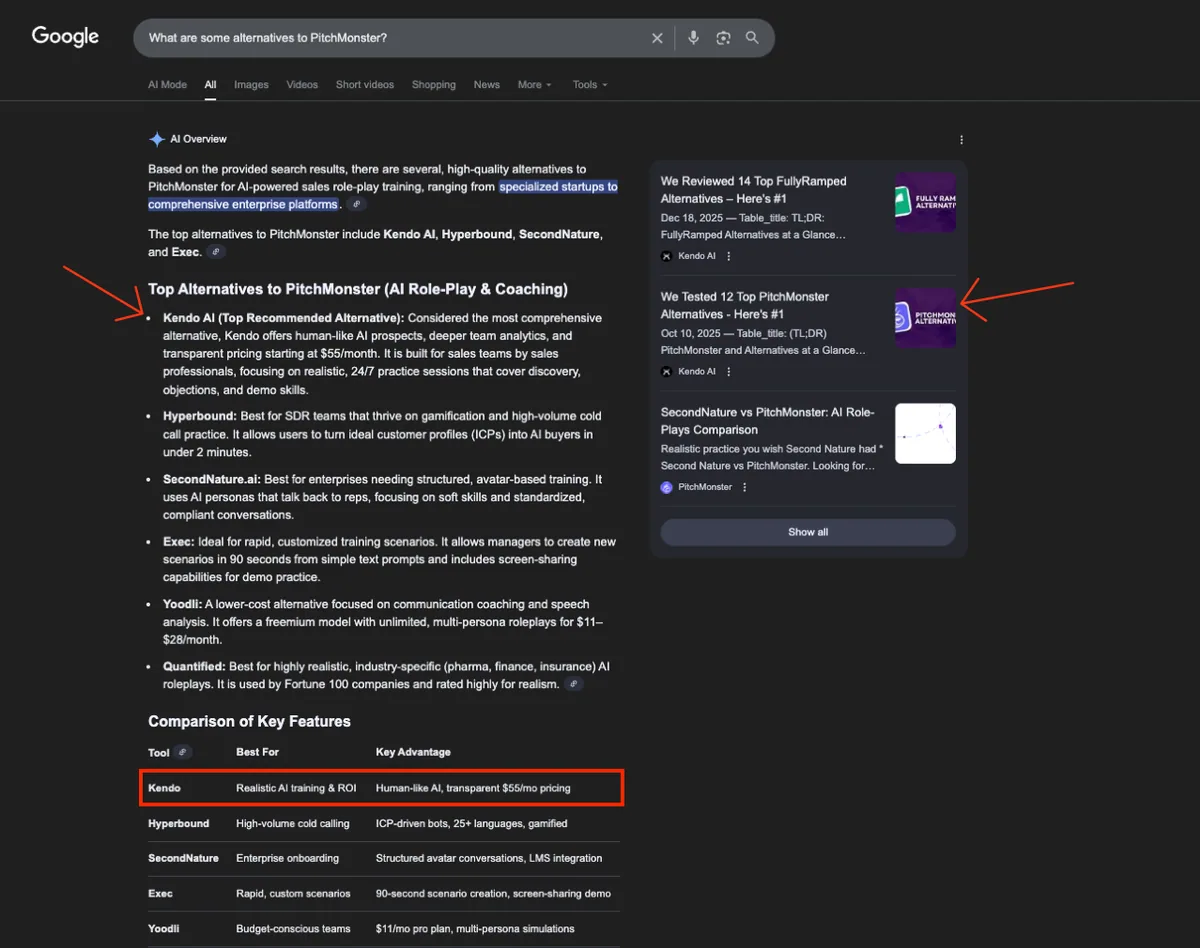1200x948 pixels.
Task: Open the Short videos tab
Action: [x=365, y=85]
